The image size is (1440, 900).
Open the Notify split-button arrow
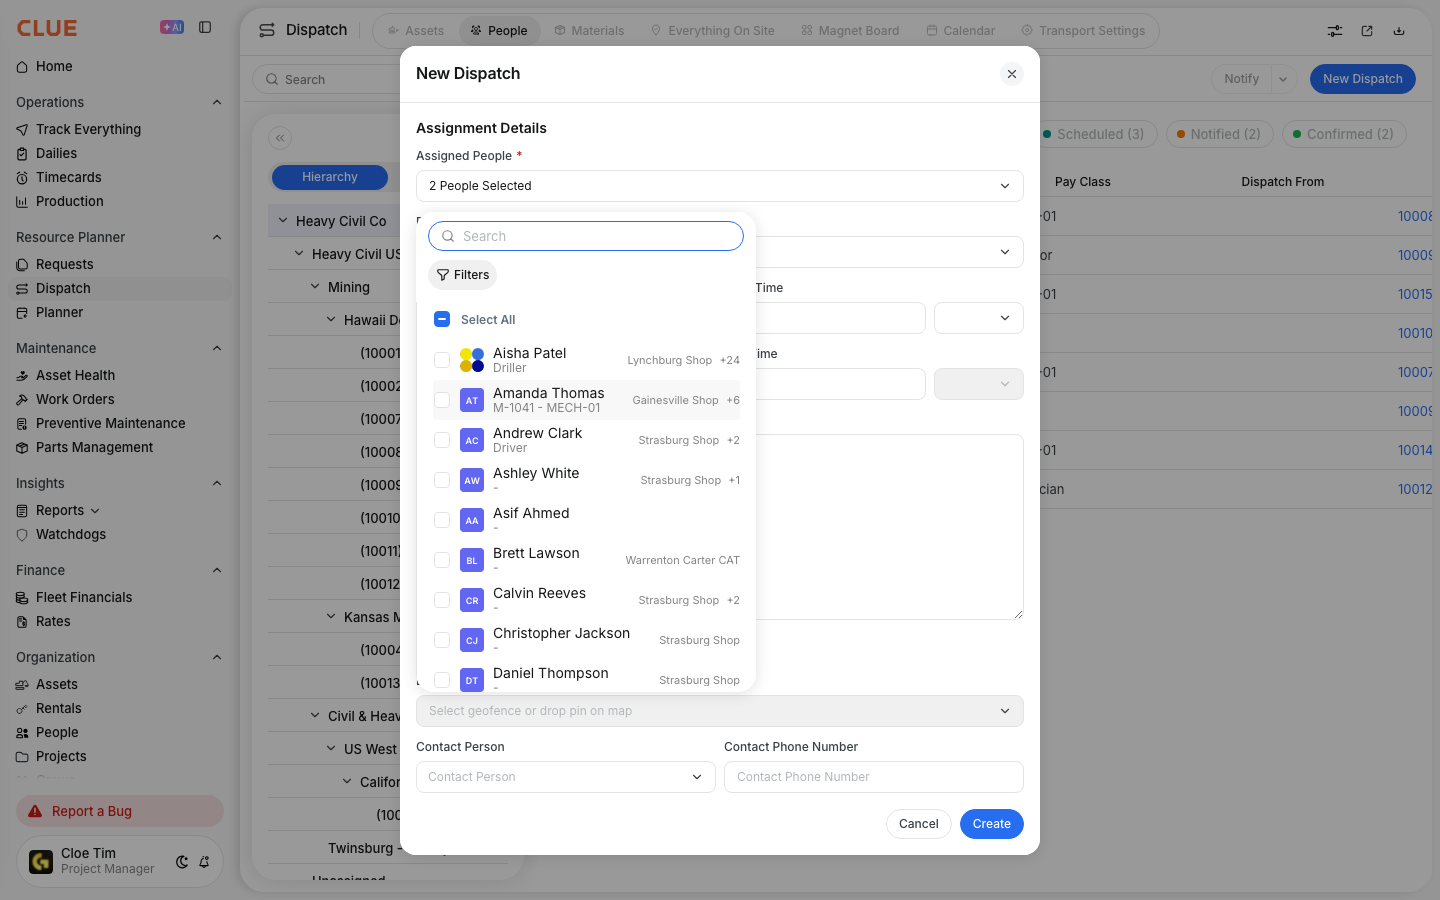point(1283,79)
